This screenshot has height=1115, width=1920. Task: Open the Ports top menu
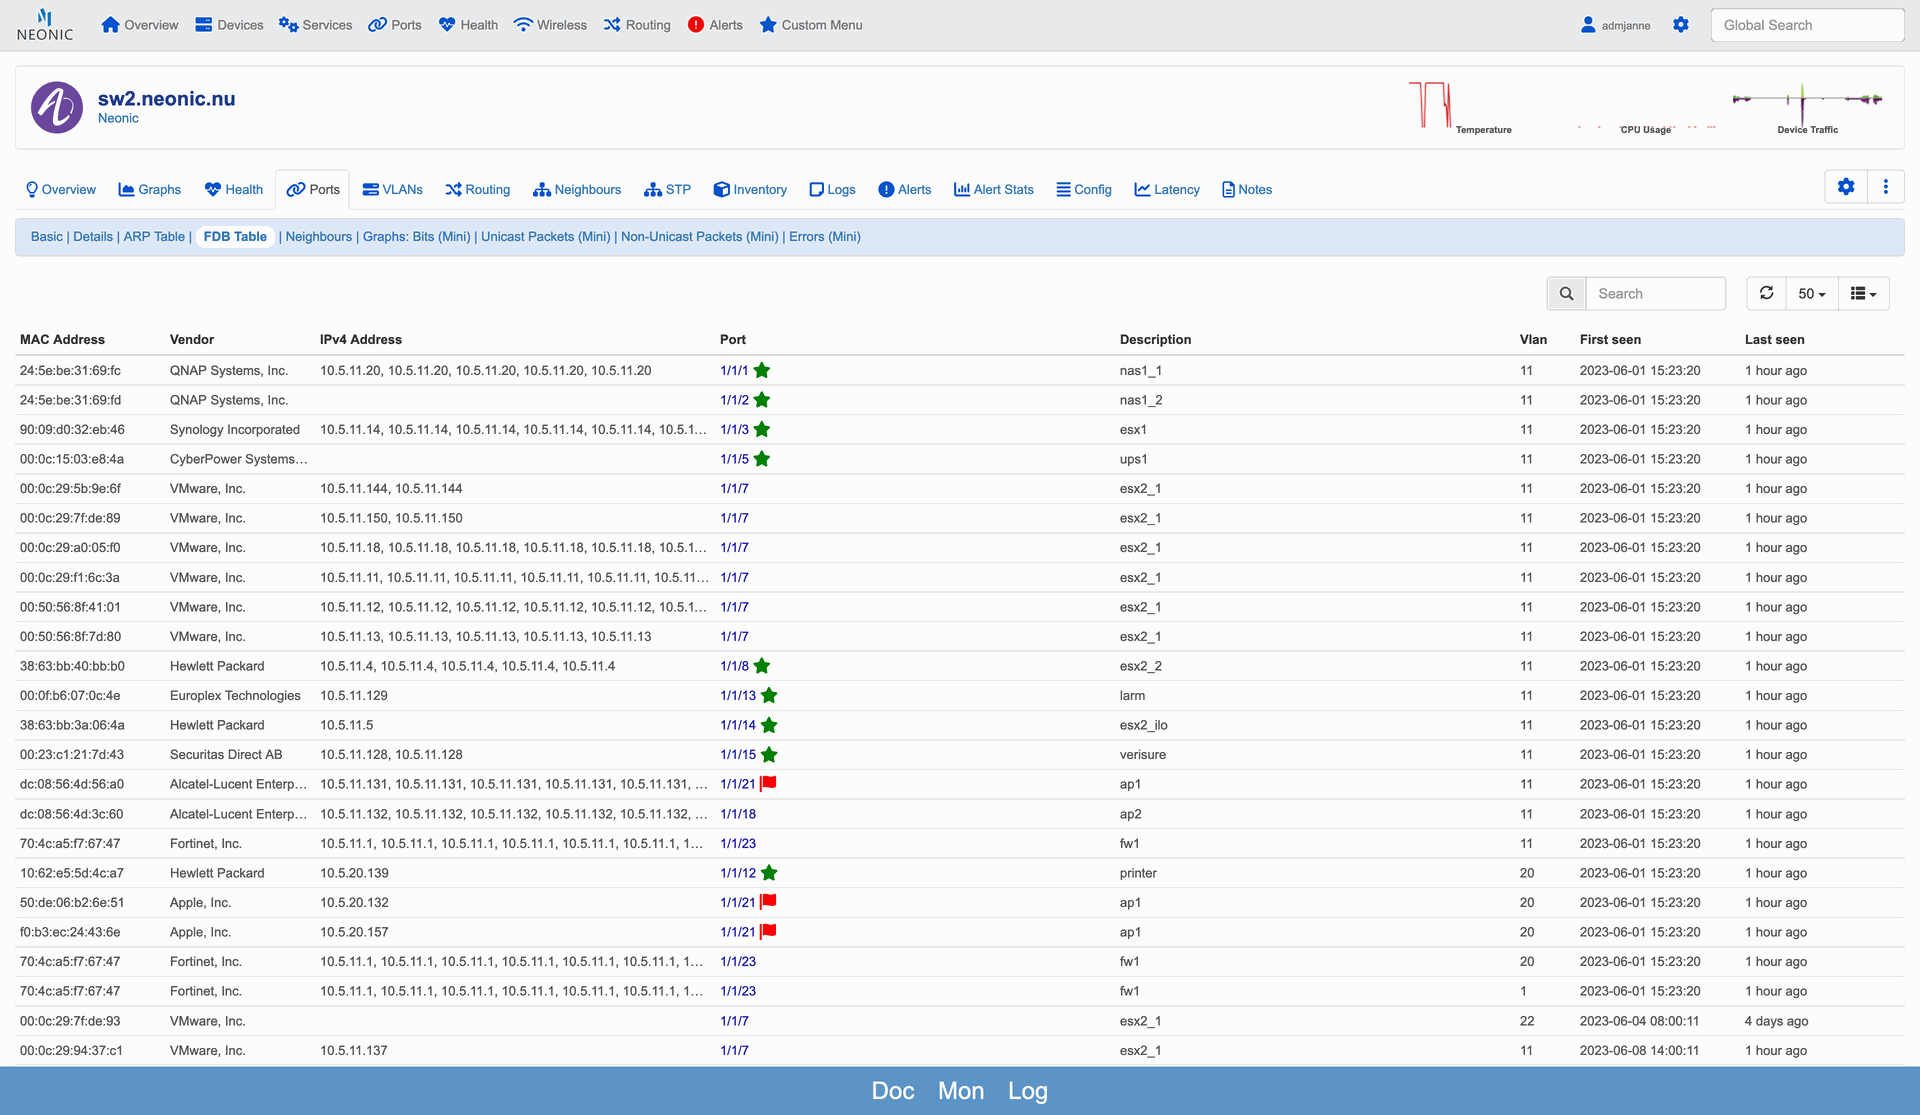click(395, 25)
